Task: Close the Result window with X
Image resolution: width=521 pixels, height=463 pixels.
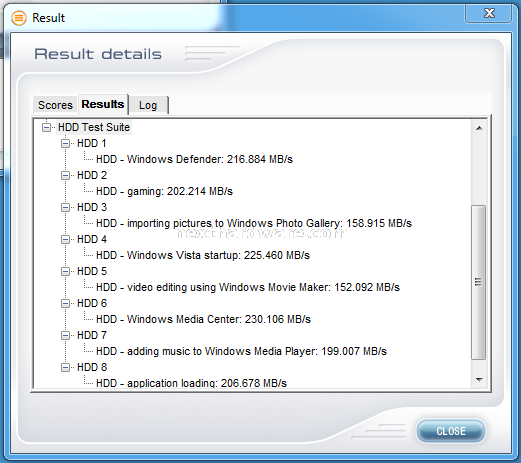Action: (x=489, y=13)
